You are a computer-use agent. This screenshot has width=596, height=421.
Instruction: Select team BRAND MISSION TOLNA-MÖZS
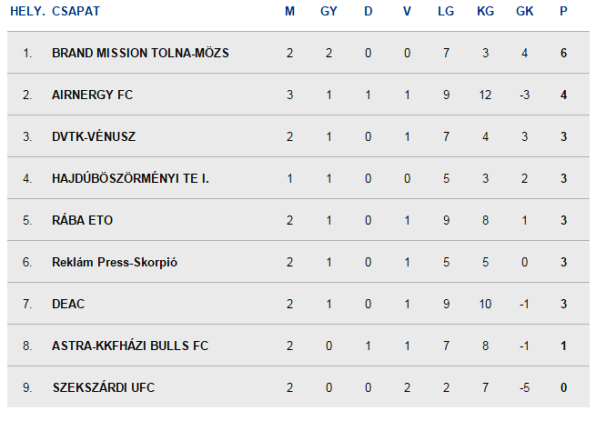point(140,53)
